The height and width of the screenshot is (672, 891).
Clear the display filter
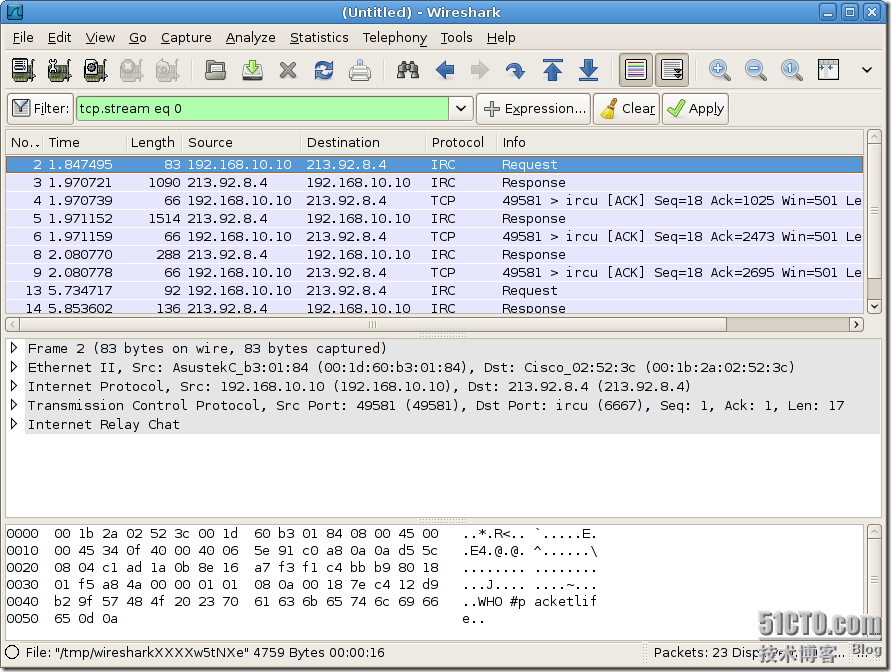click(x=627, y=108)
